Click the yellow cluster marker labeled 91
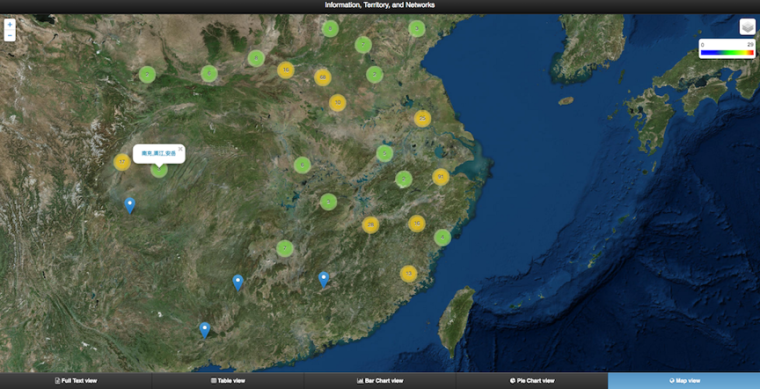Image resolution: width=760 pixels, height=389 pixels. click(441, 177)
